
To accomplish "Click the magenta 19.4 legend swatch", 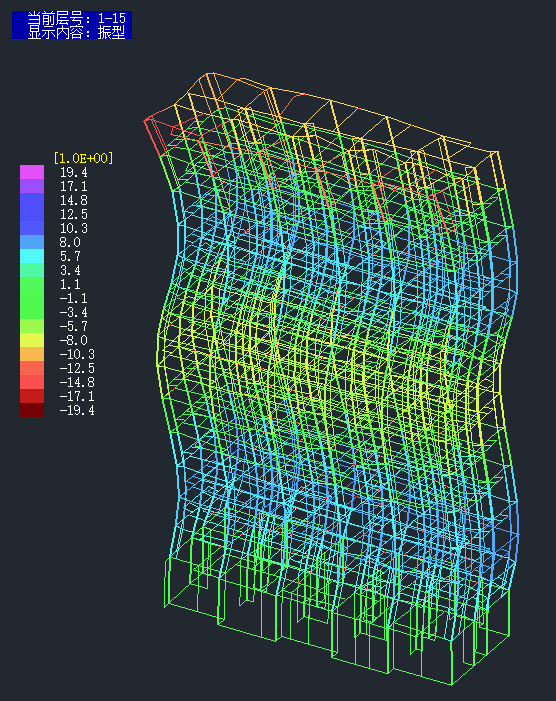I will tap(32, 172).
